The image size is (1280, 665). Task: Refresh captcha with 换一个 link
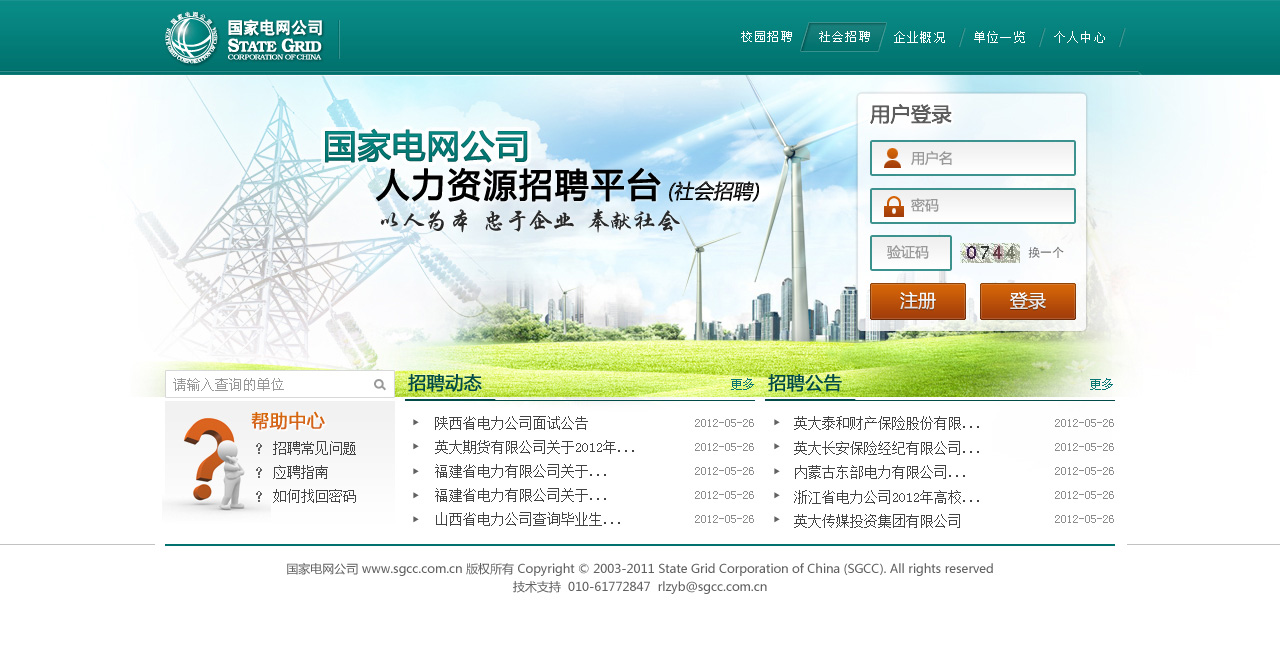pos(1046,253)
